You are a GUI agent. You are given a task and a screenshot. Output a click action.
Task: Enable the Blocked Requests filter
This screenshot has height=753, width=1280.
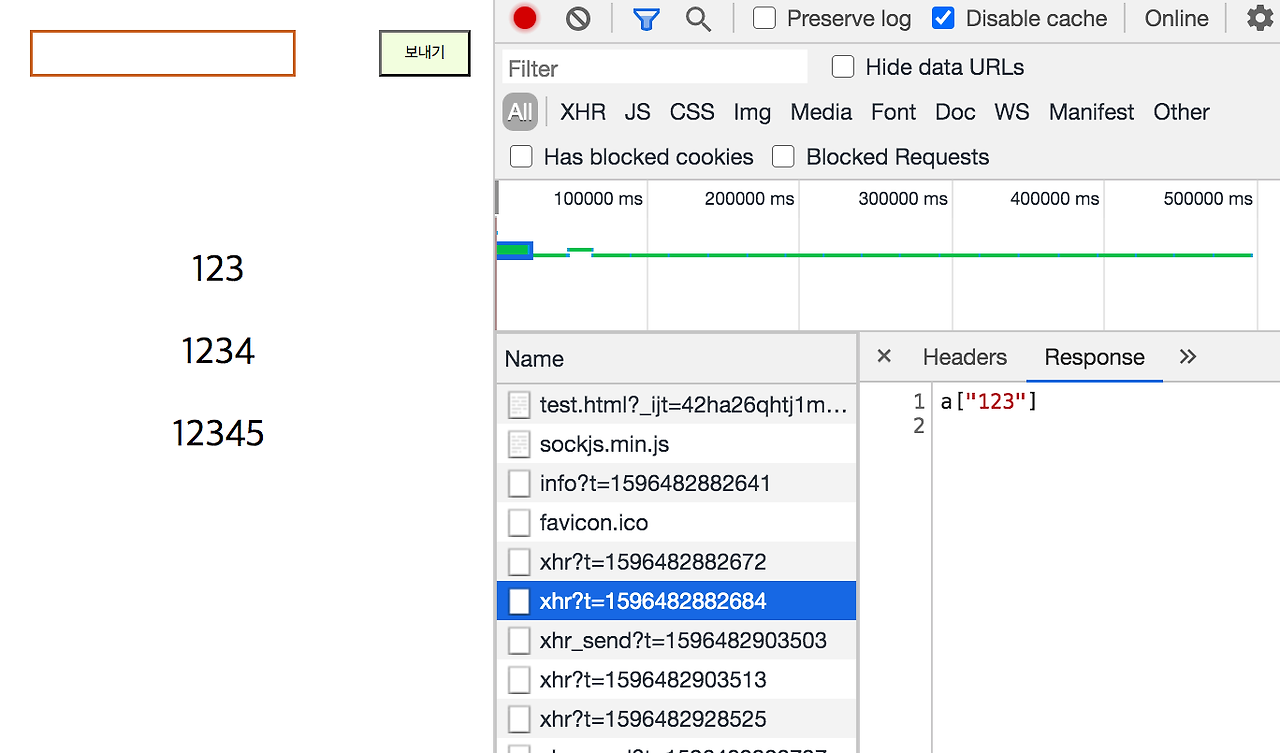click(x=783, y=156)
